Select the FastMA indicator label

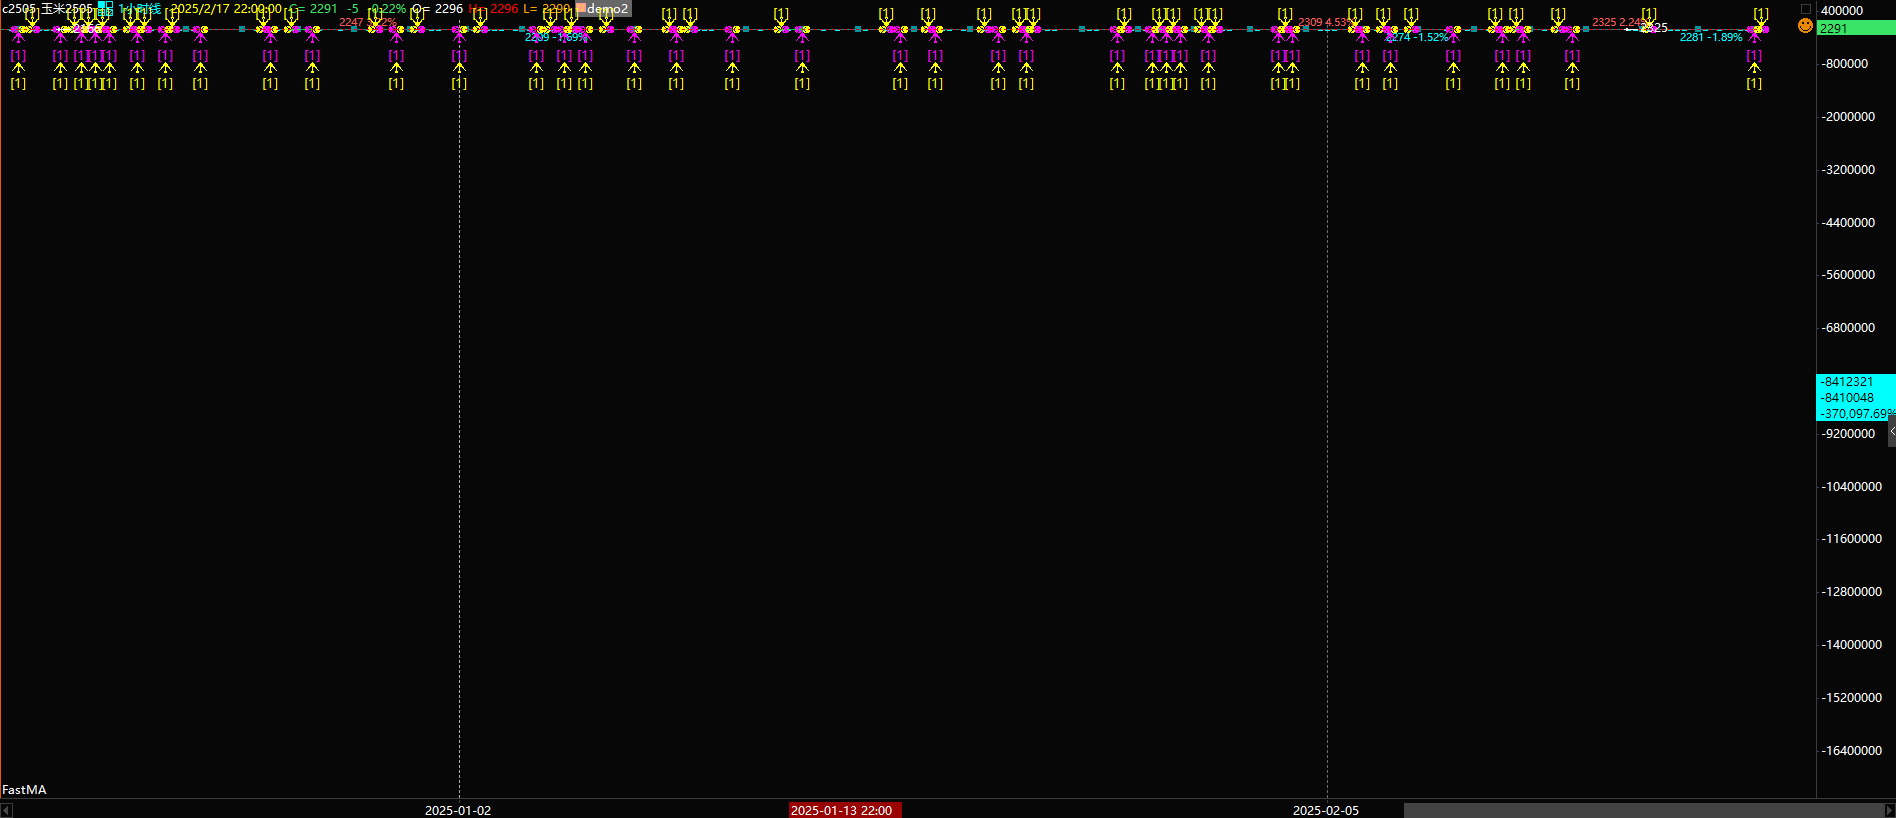24,790
